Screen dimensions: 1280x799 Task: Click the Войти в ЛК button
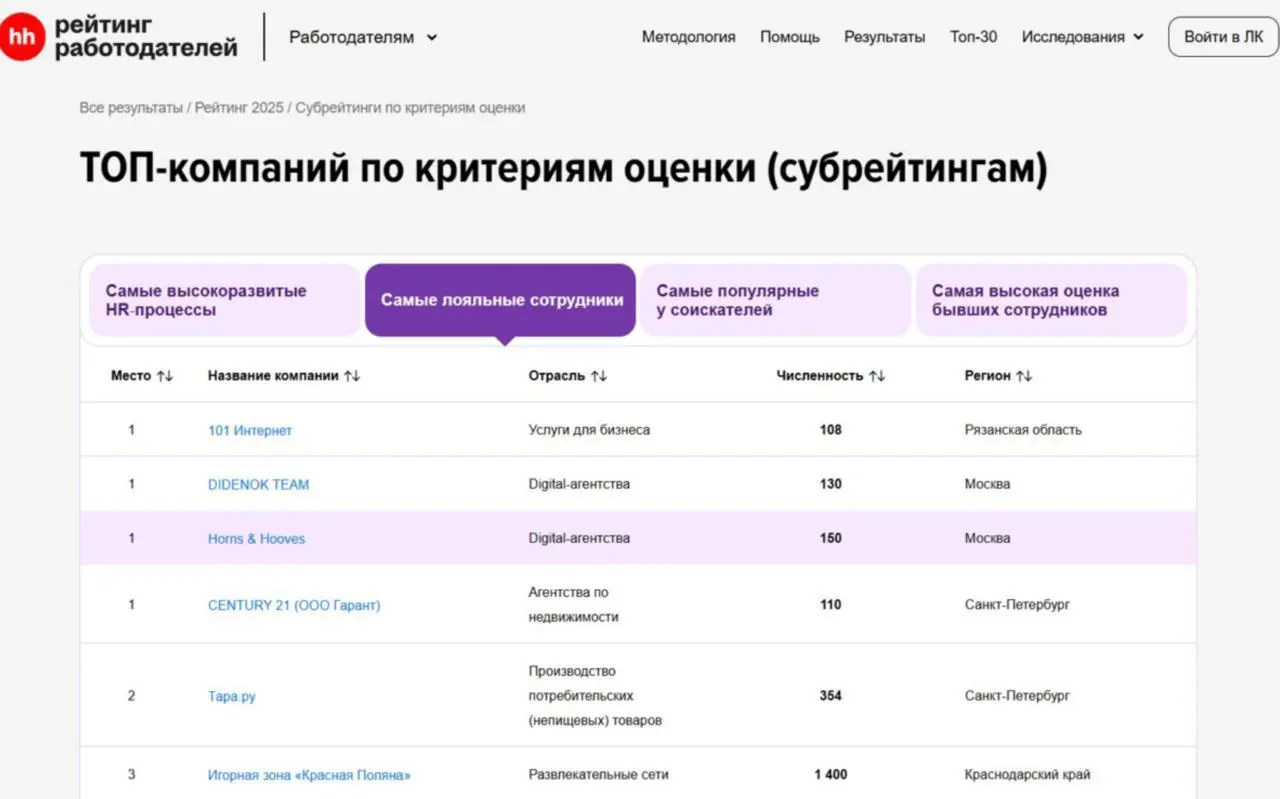(1223, 37)
